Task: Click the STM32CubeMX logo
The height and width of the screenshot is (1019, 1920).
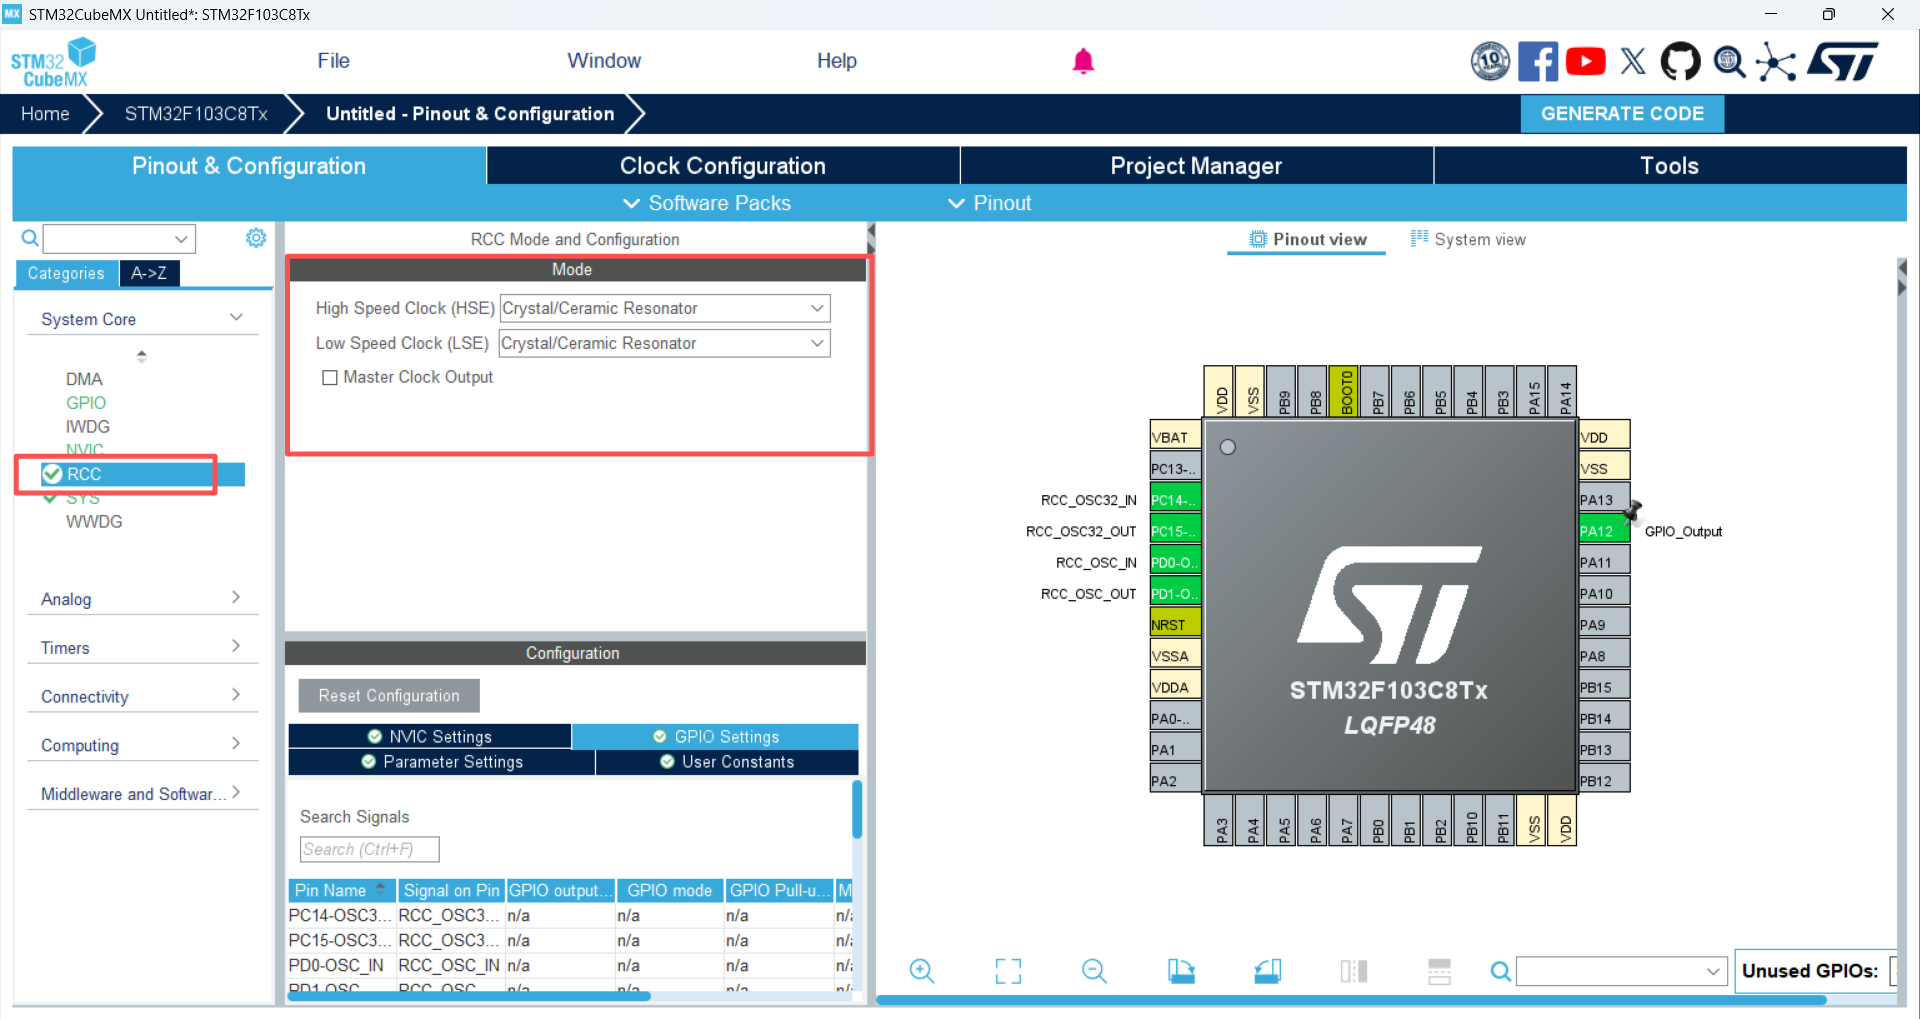Action: click(x=53, y=62)
